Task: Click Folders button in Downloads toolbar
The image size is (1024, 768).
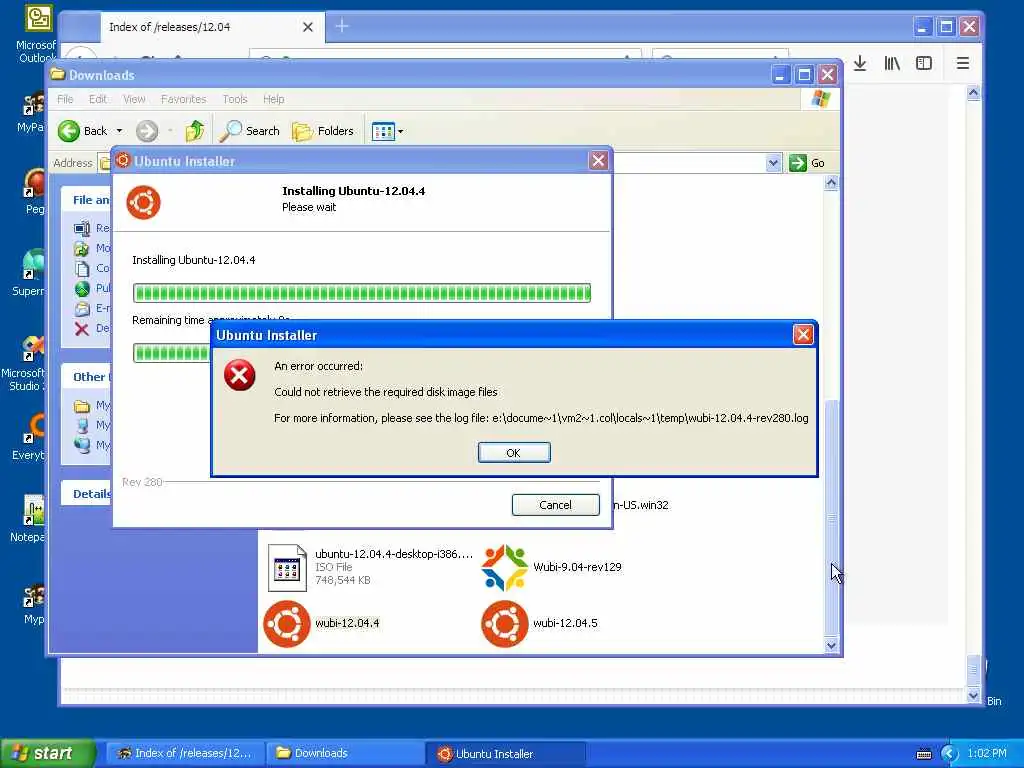Action: 323,131
